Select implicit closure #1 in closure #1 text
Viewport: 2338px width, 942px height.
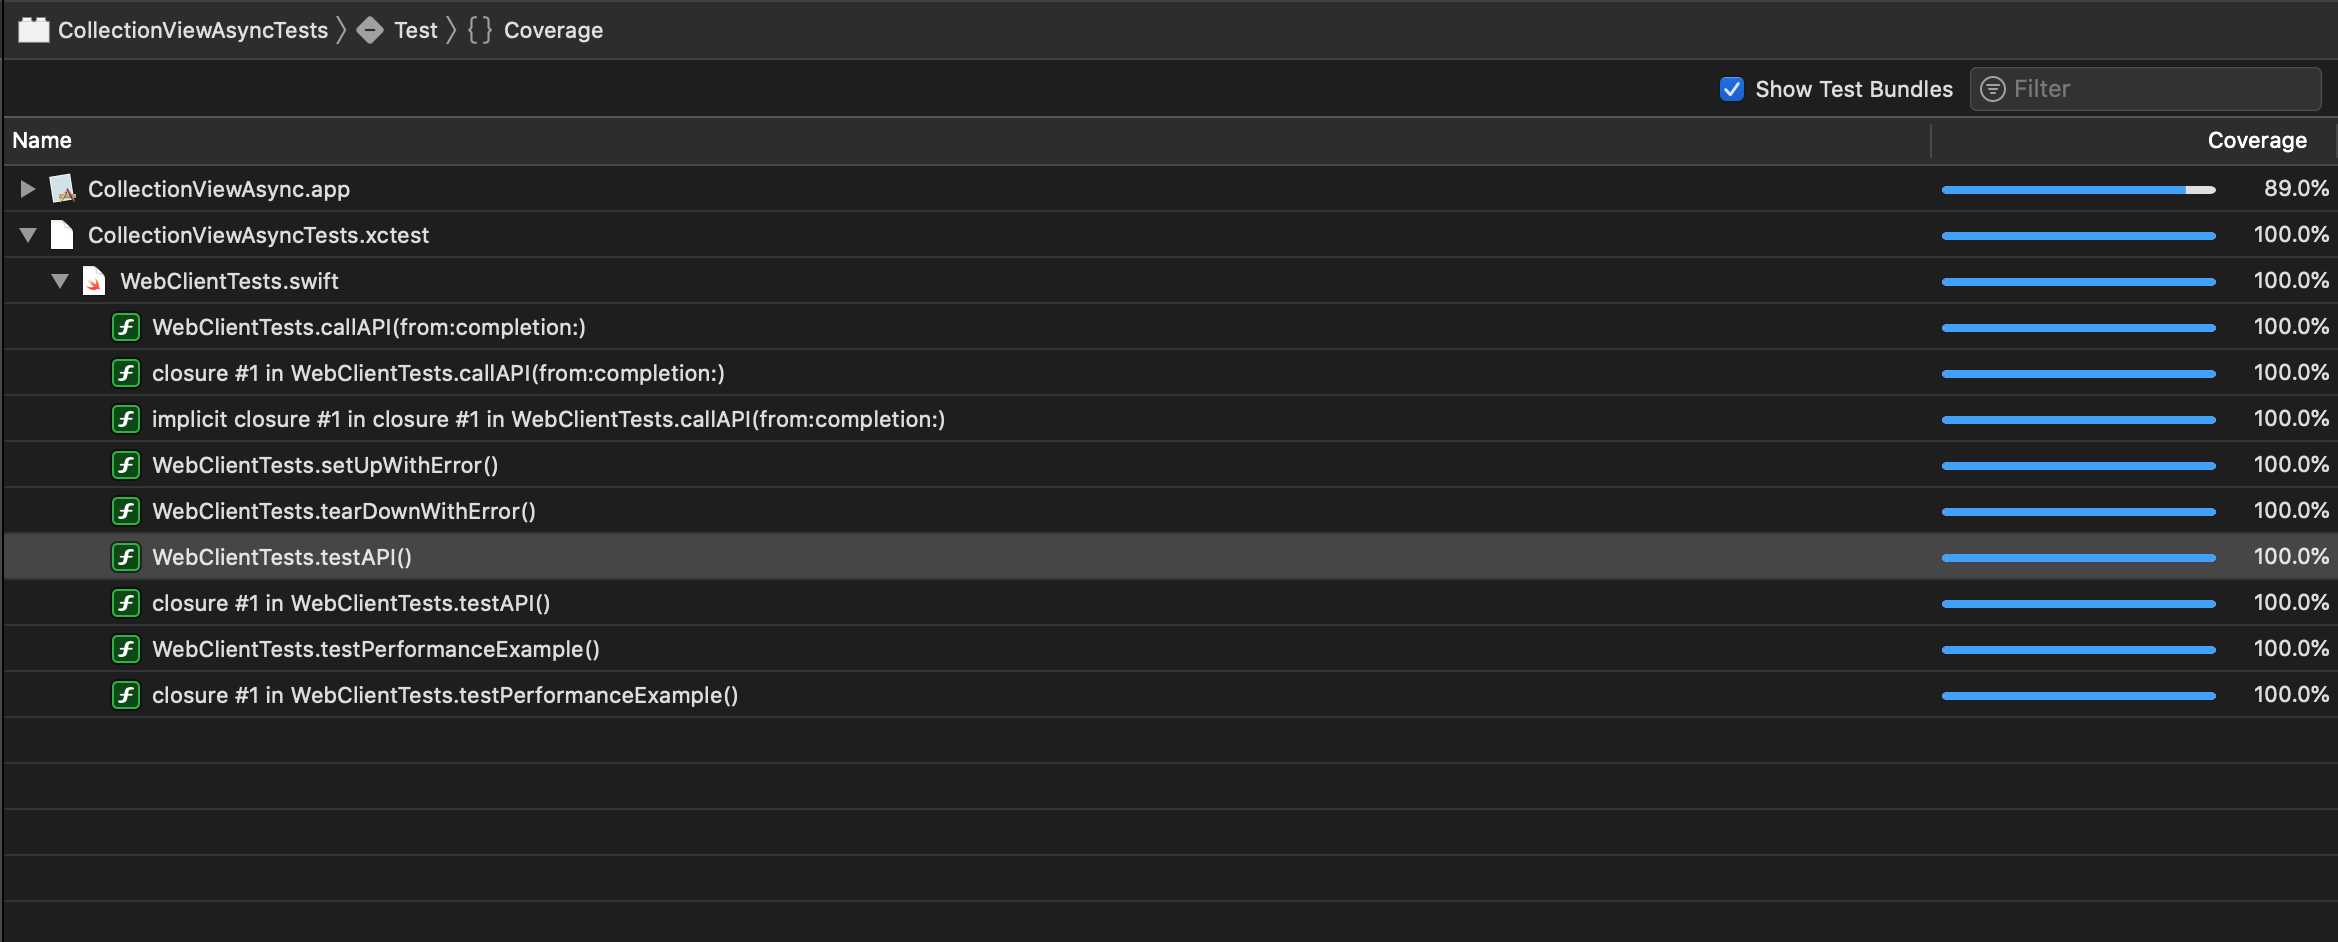coord(548,419)
